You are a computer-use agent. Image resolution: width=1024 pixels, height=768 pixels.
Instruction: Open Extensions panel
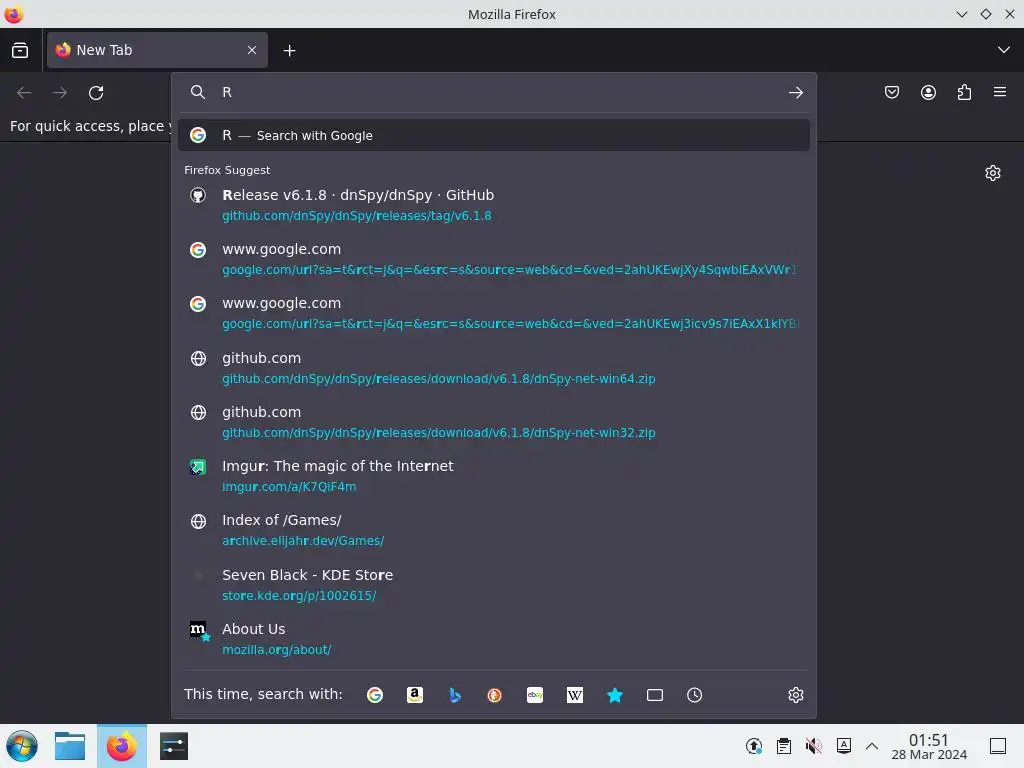coord(964,93)
